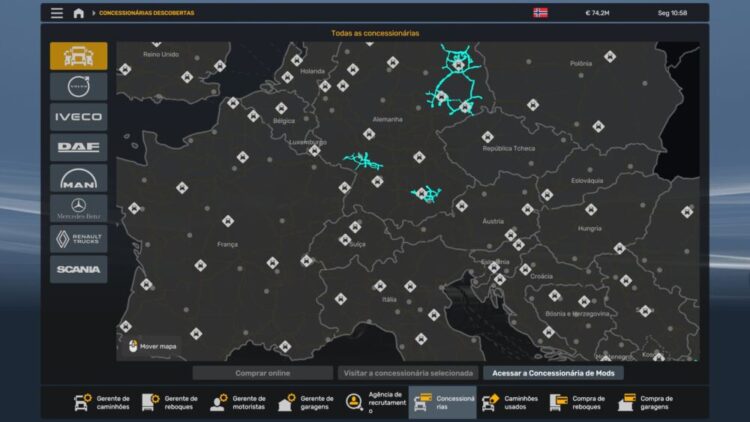Select dealership marker above República Tcheca label
This screenshot has height=422, width=750.
point(487,137)
